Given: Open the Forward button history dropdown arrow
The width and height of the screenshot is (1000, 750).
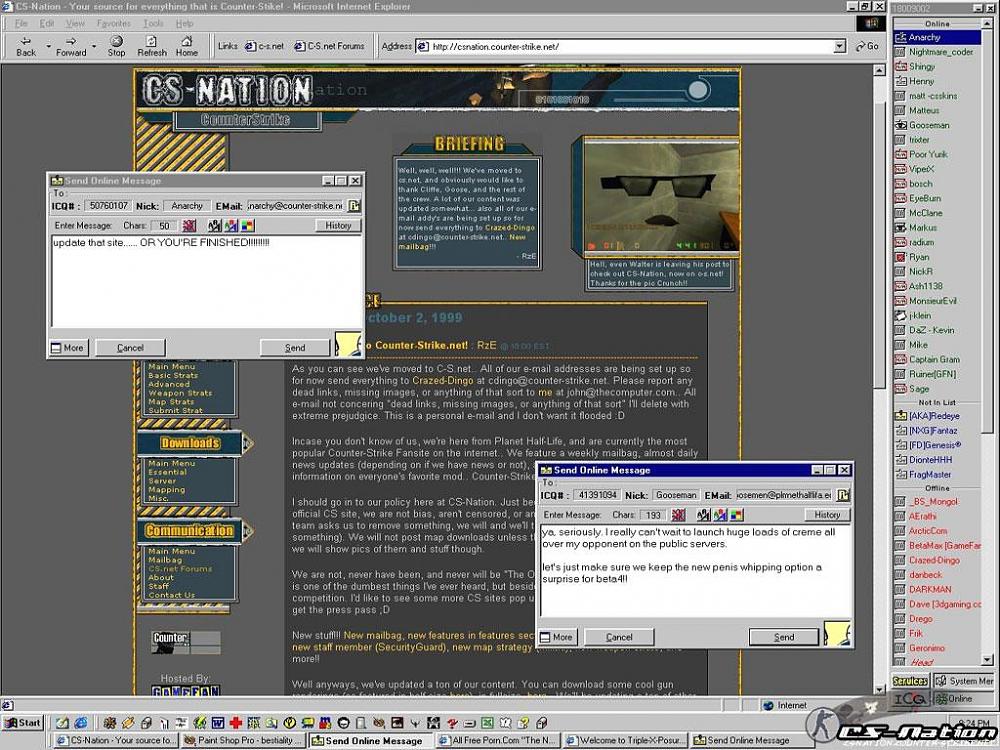Looking at the screenshot, I should [94, 46].
